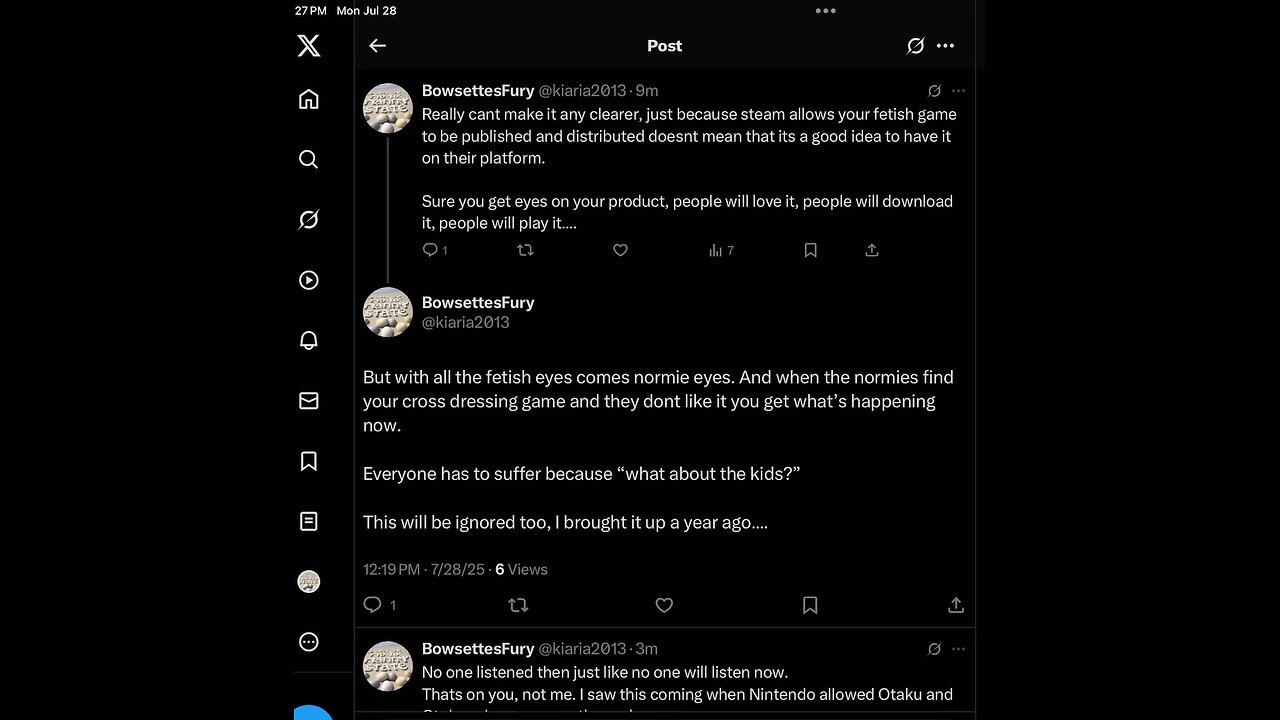
Task: Like the main post with the heart
Action: coord(664,605)
